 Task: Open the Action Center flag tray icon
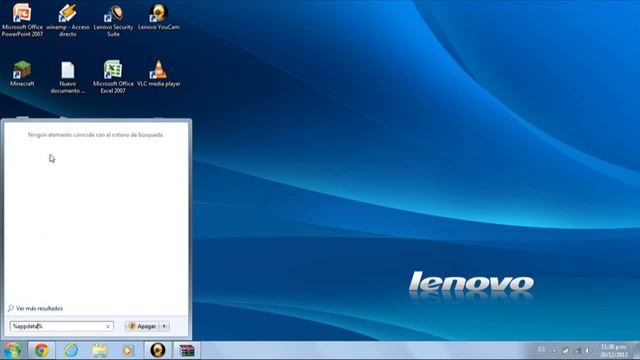point(566,350)
